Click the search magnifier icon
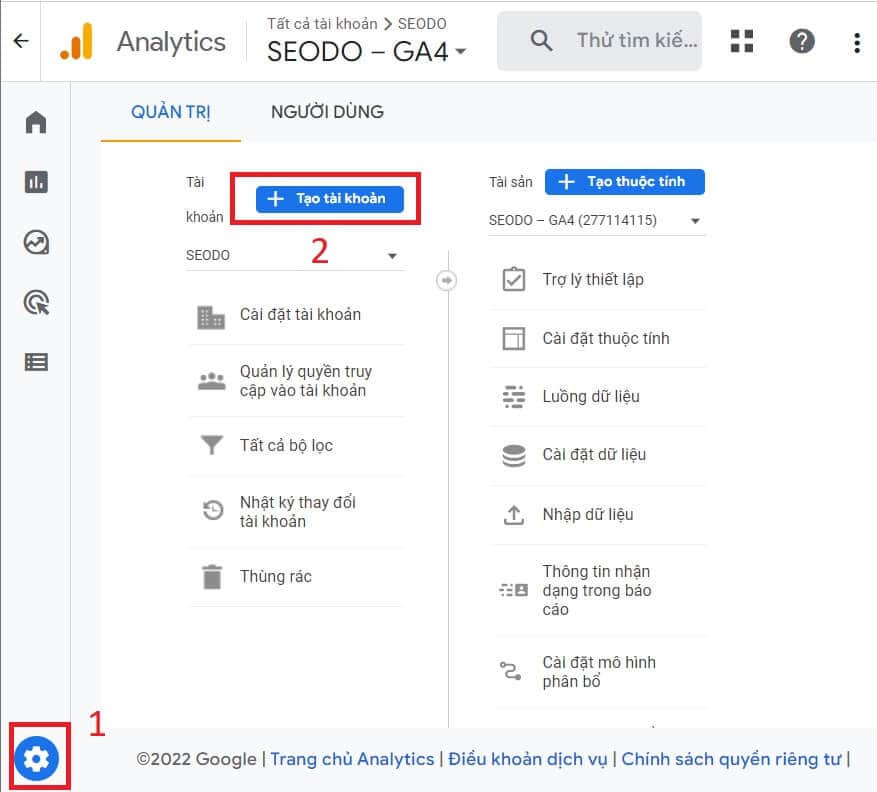The width and height of the screenshot is (877, 792). click(541, 40)
